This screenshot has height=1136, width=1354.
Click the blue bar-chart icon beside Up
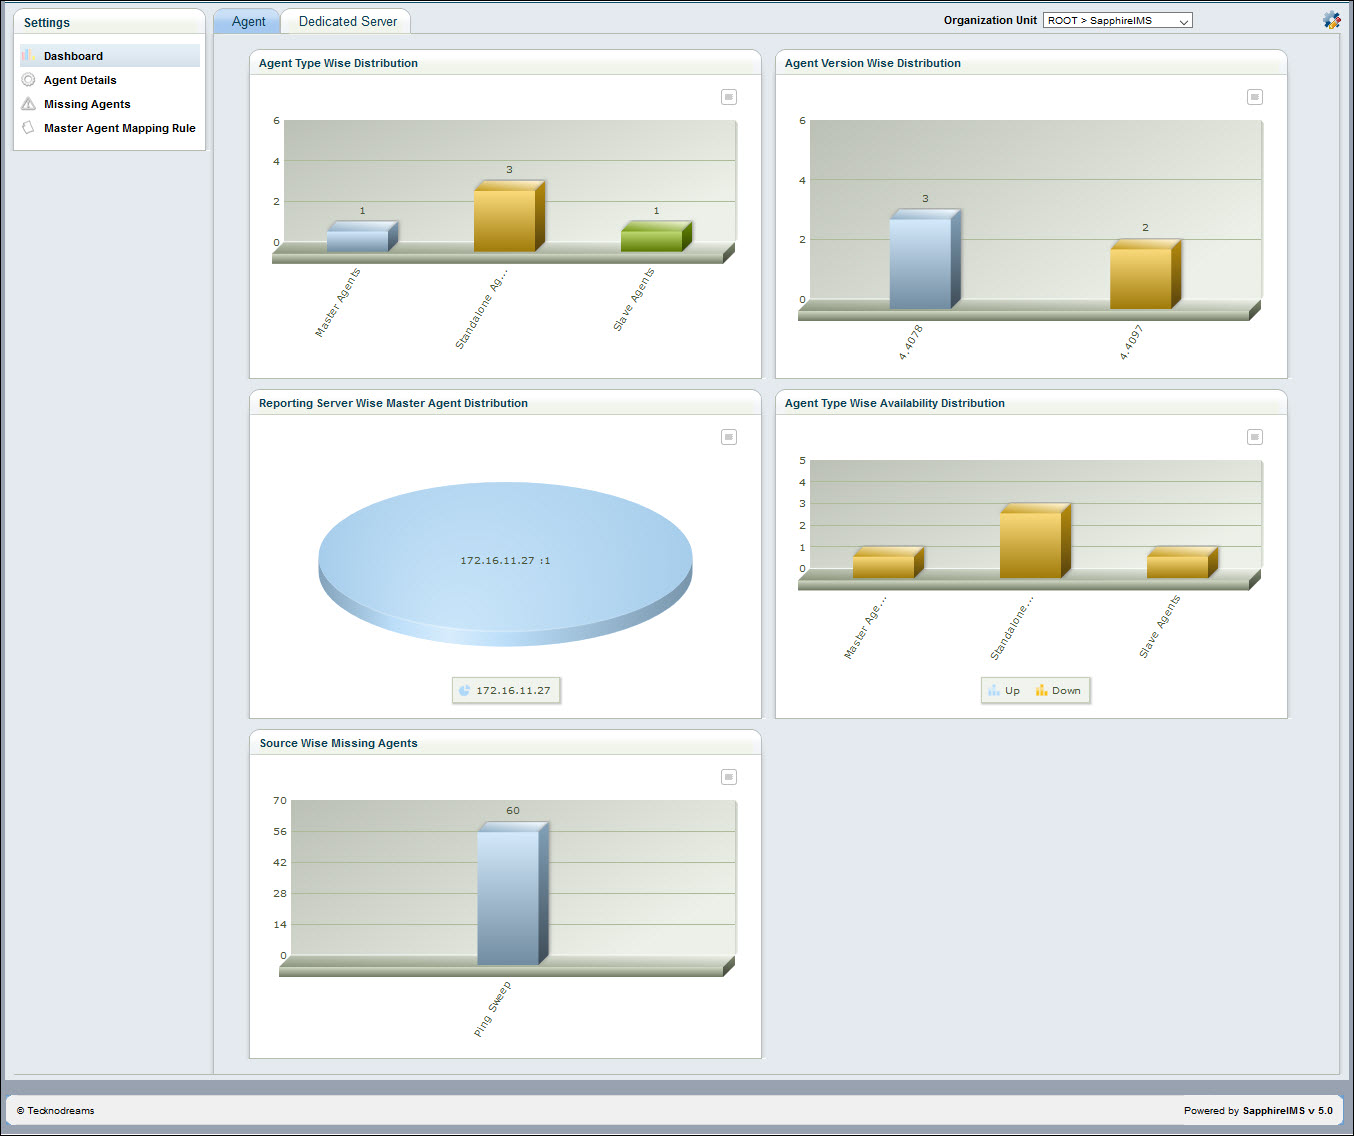[x=995, y=690]
